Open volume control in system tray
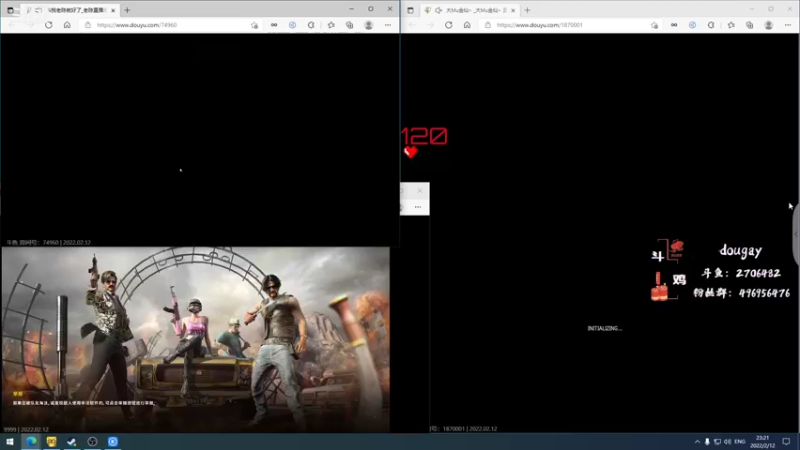The height and width of the screenshot is (450, 800). [728, 442]
